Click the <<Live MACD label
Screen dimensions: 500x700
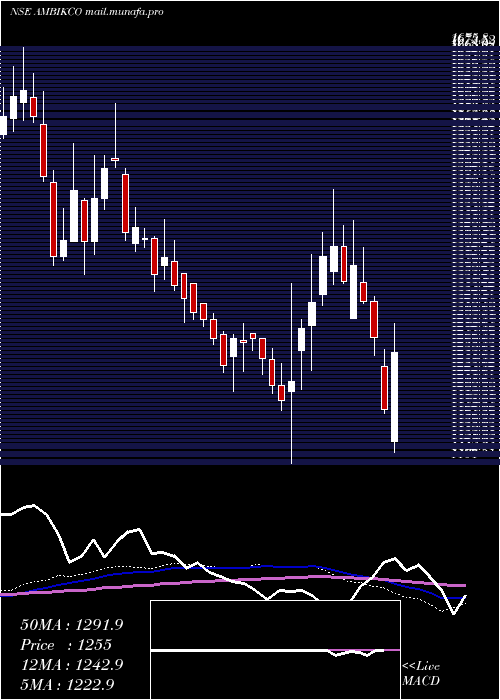[x=421, y=674]
